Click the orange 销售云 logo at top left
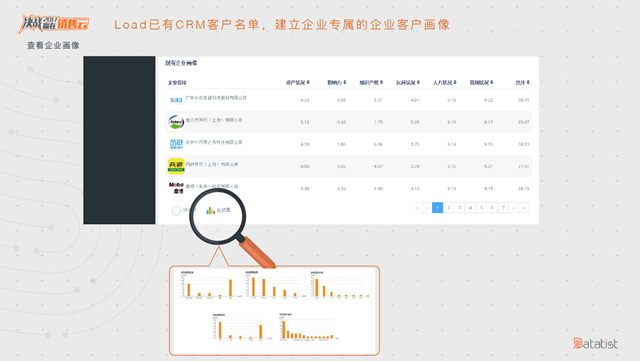The width and height of the screenshot is (640, 361). 54,24
